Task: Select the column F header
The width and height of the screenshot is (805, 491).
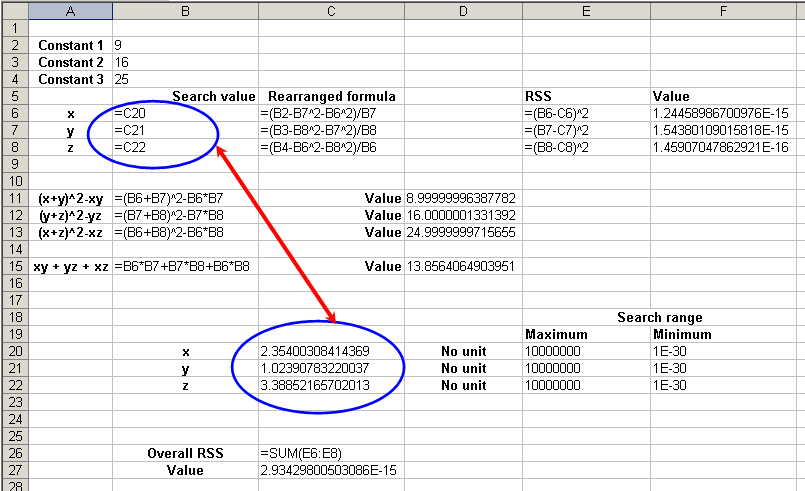Action: [727, 9]
